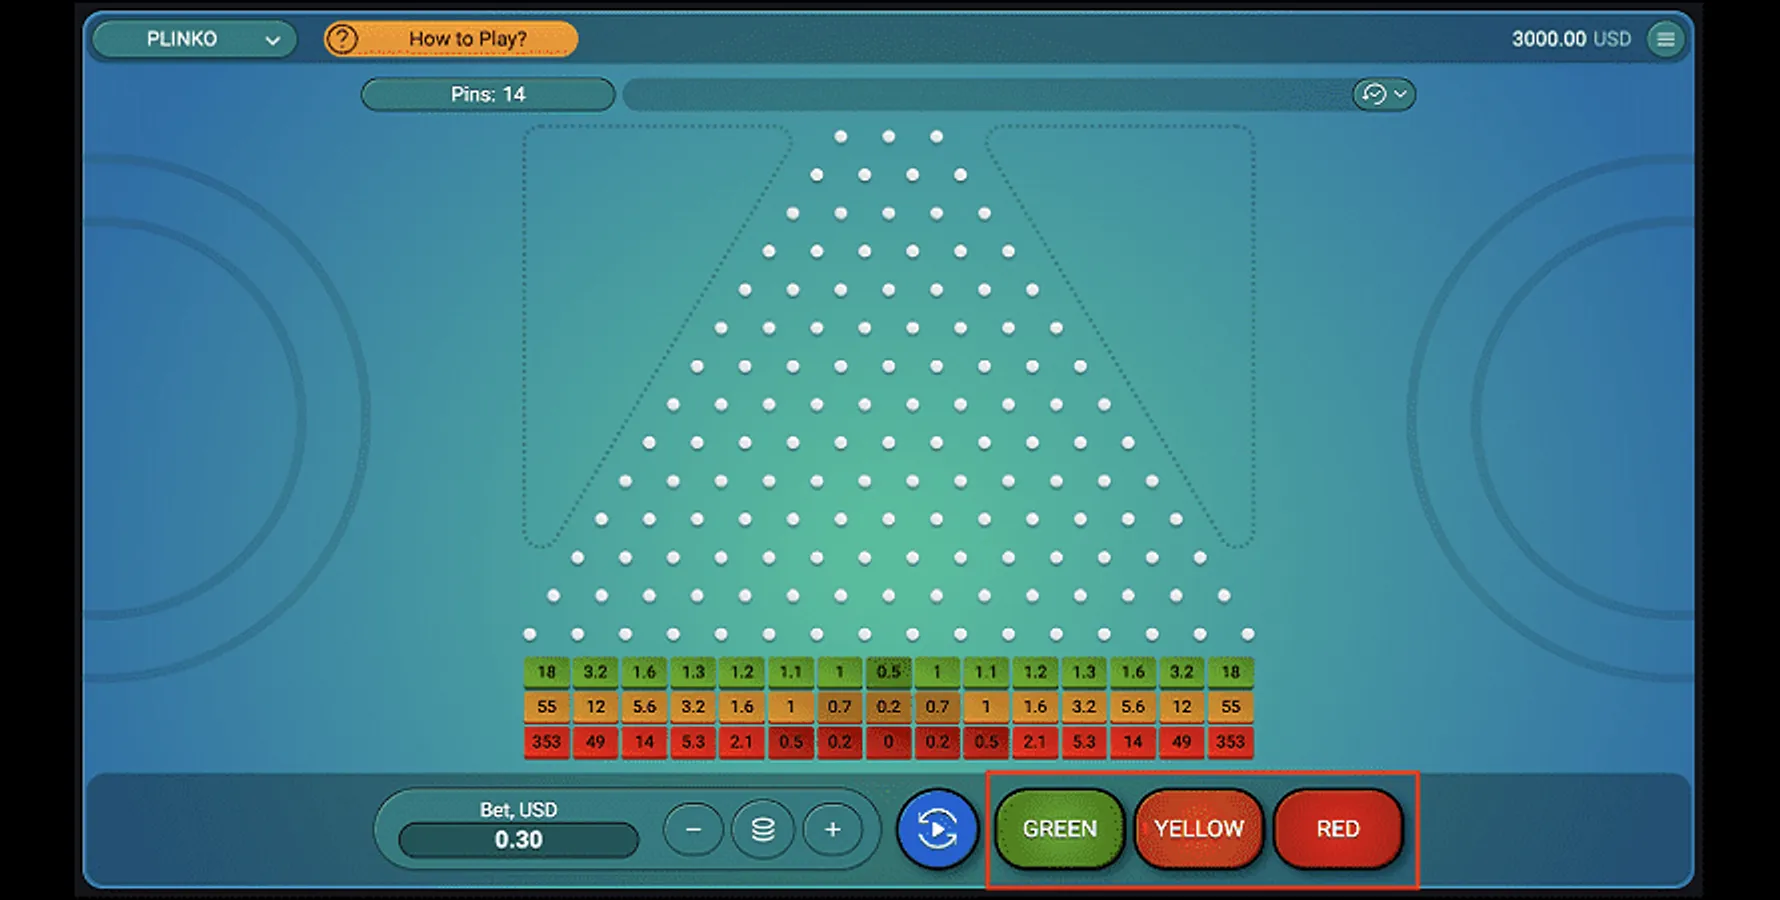Click the question mark help icon

click(342, 39)
